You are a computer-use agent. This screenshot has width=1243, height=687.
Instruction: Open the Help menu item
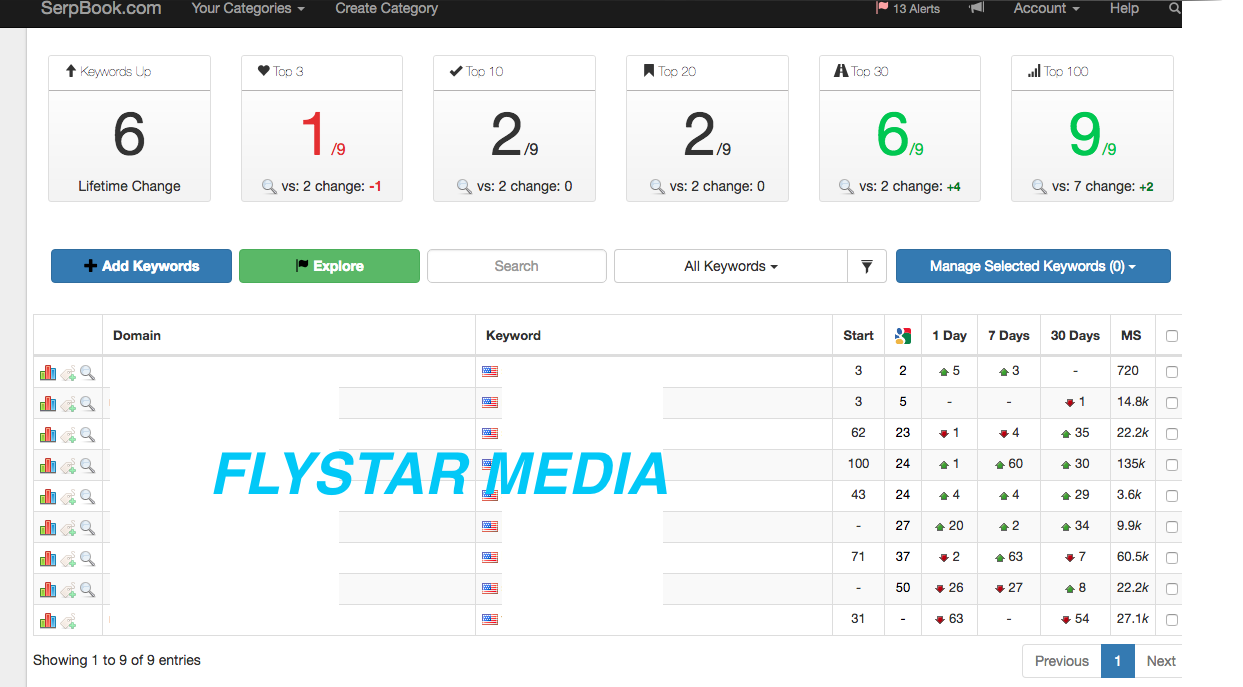[1124, 8]
